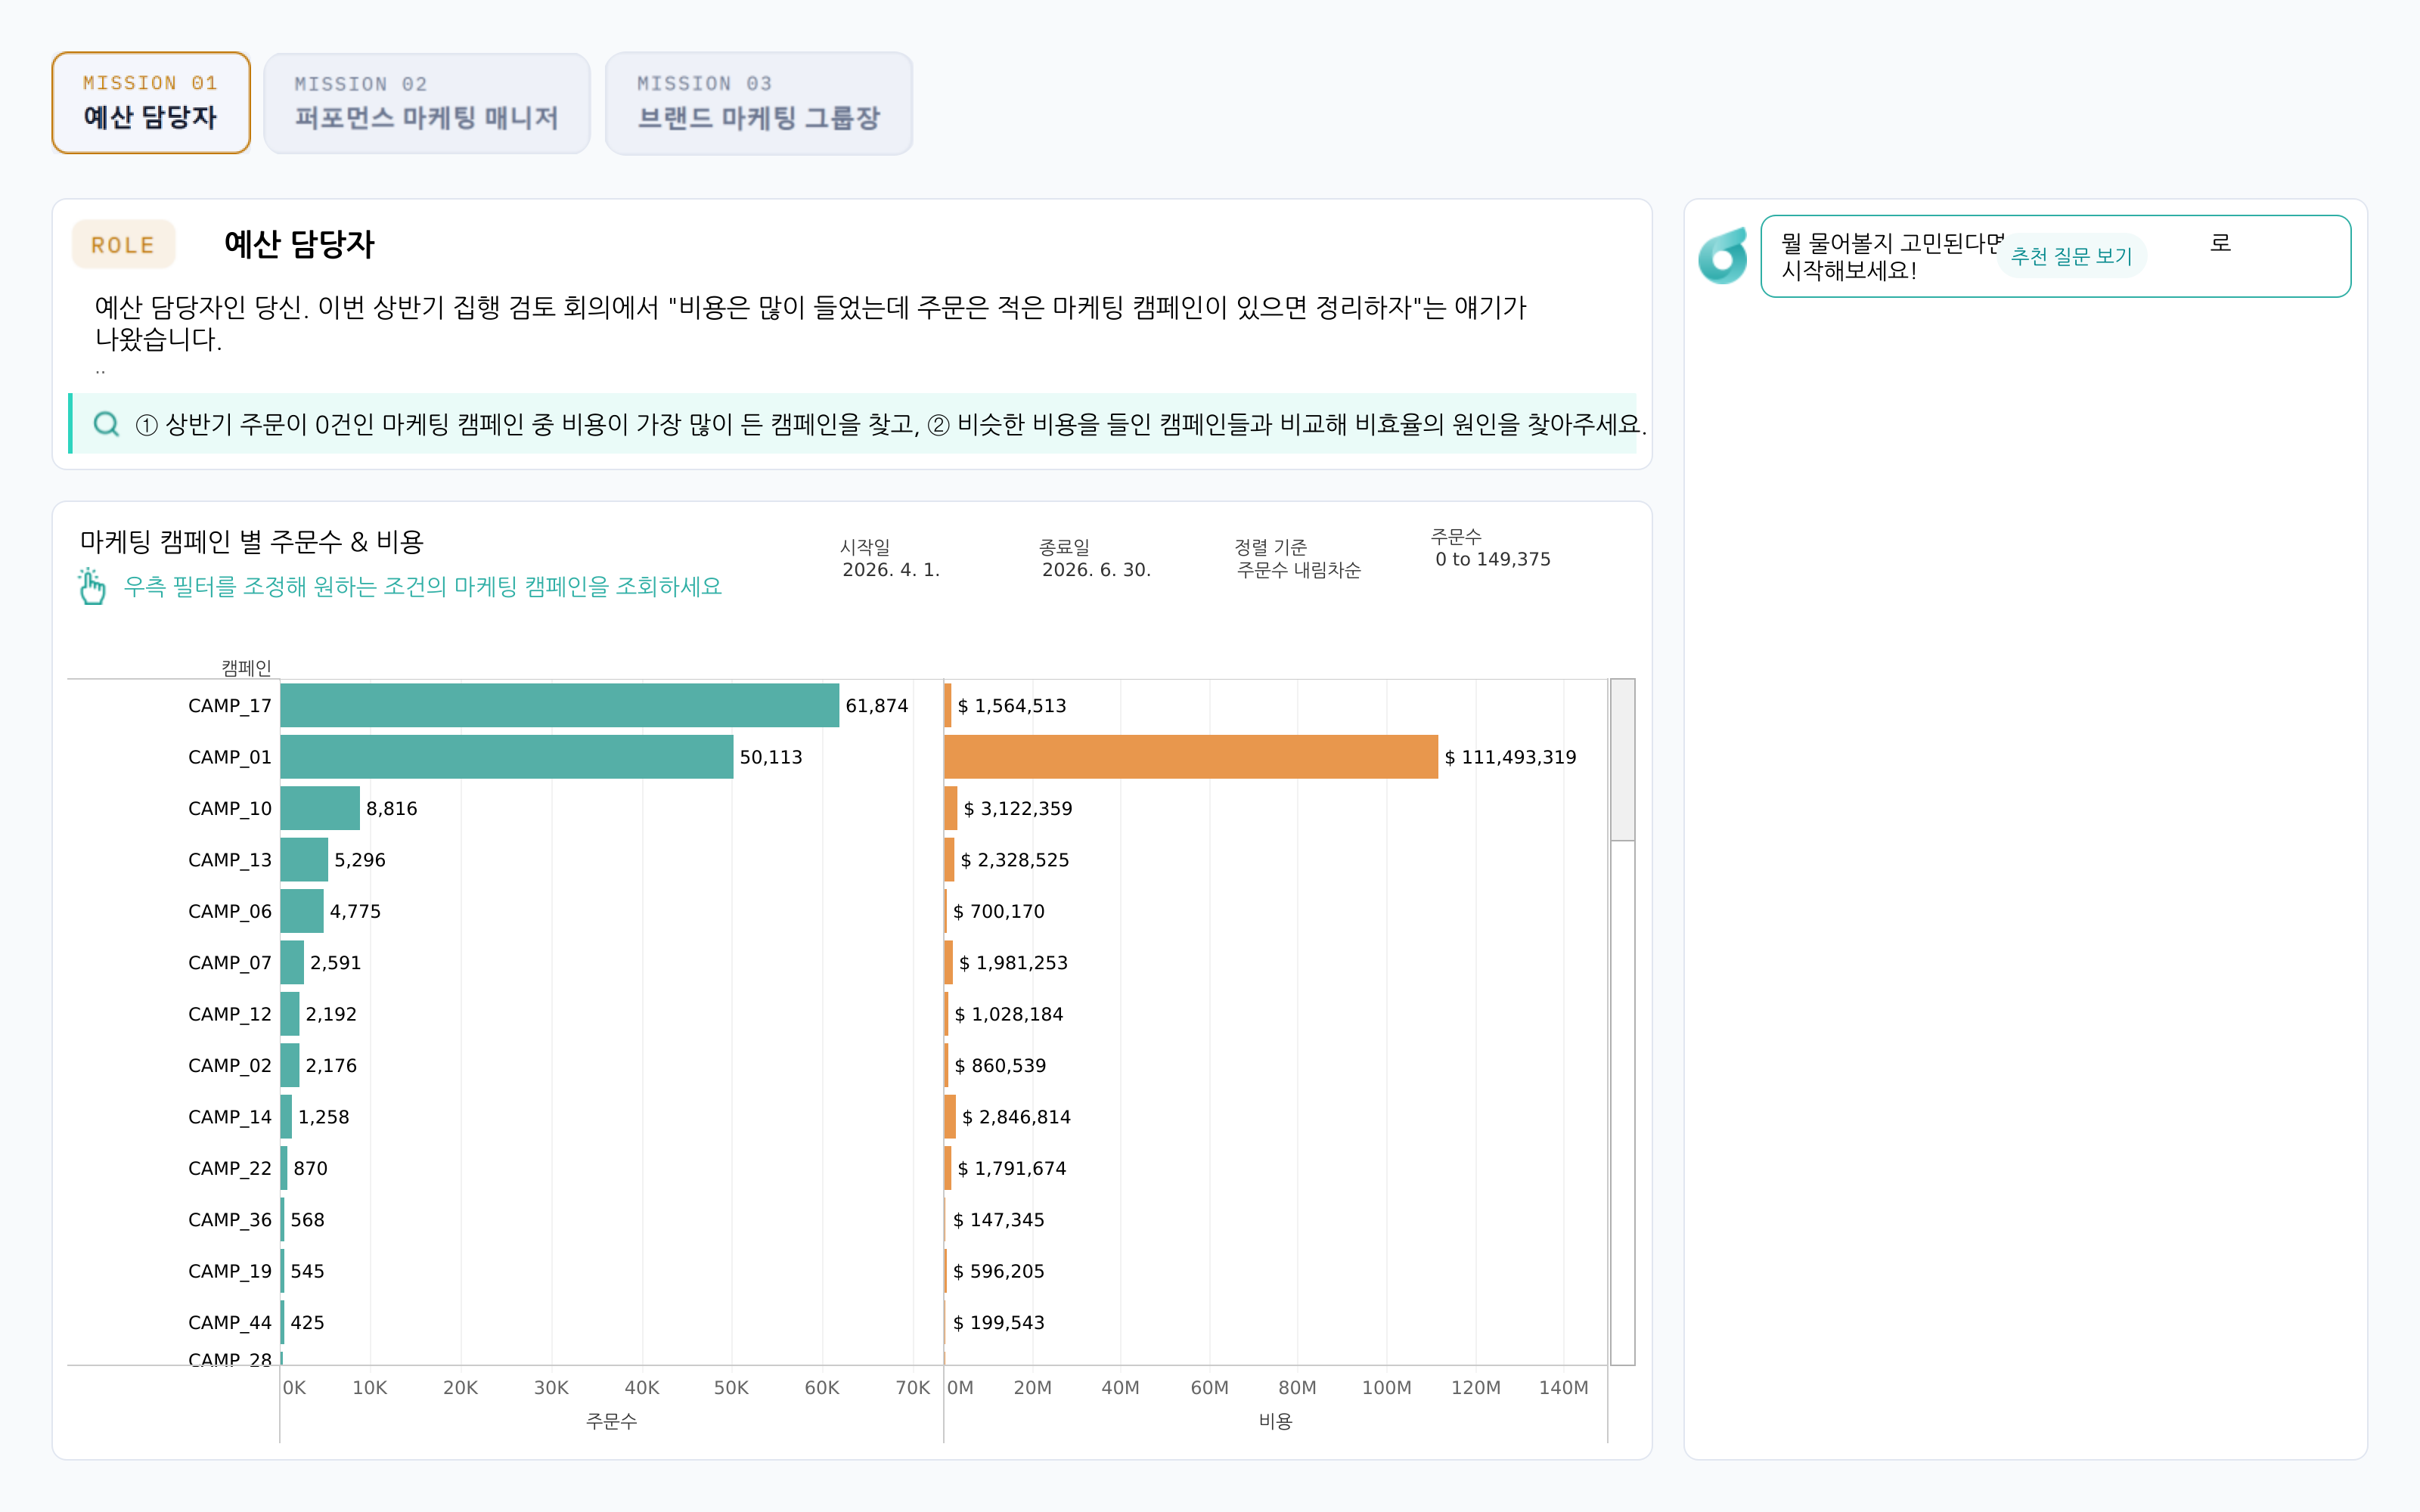Open the MISSION 01 예산 담당자 tab
2420x1512 pixels.
151,103
